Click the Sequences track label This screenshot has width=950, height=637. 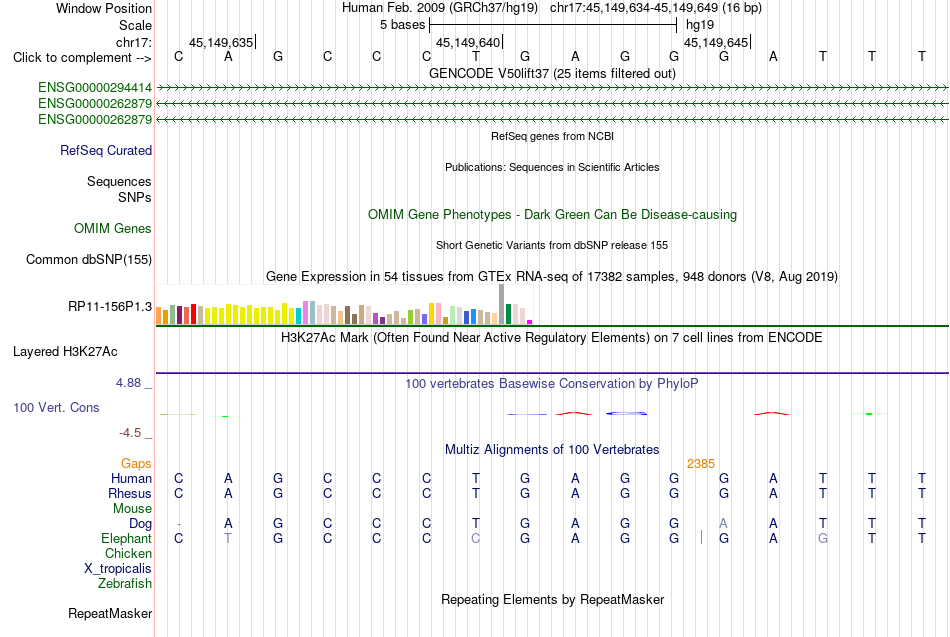[119, 181]
